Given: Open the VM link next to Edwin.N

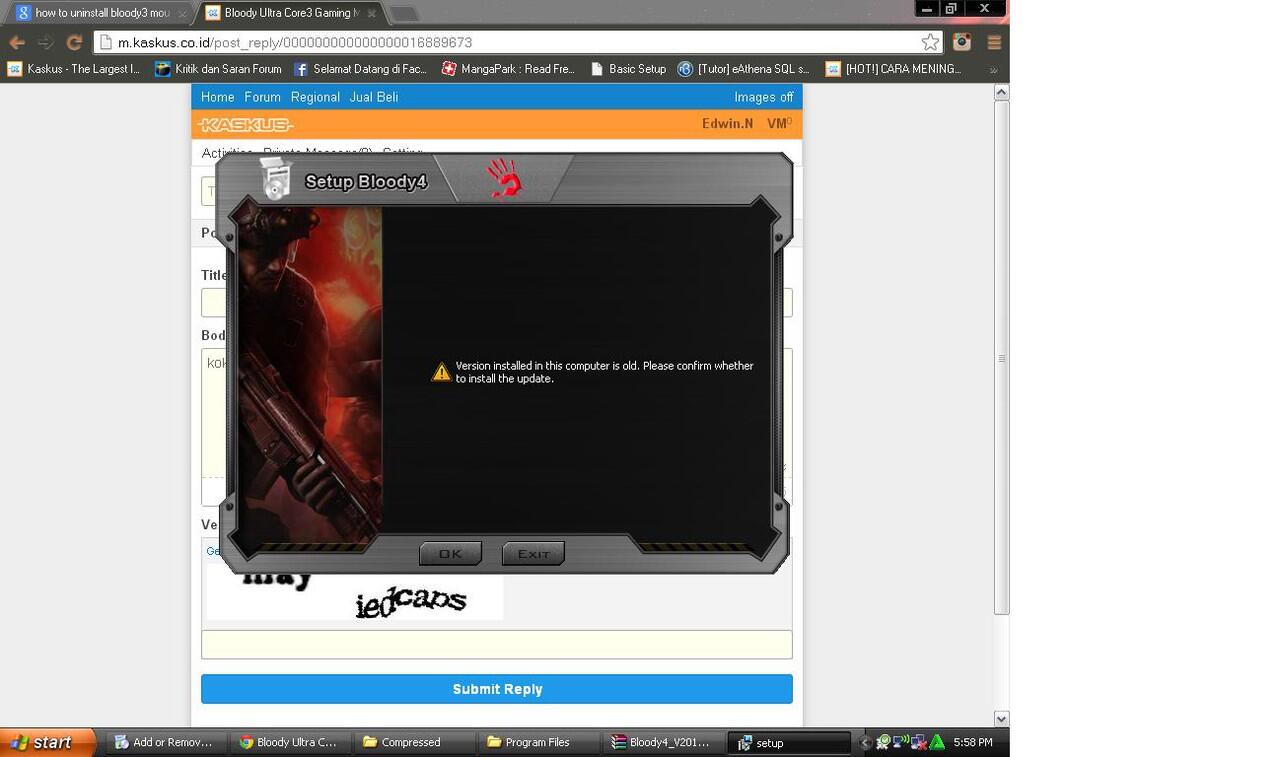Looking at the screenshot, I should (779, 123).
